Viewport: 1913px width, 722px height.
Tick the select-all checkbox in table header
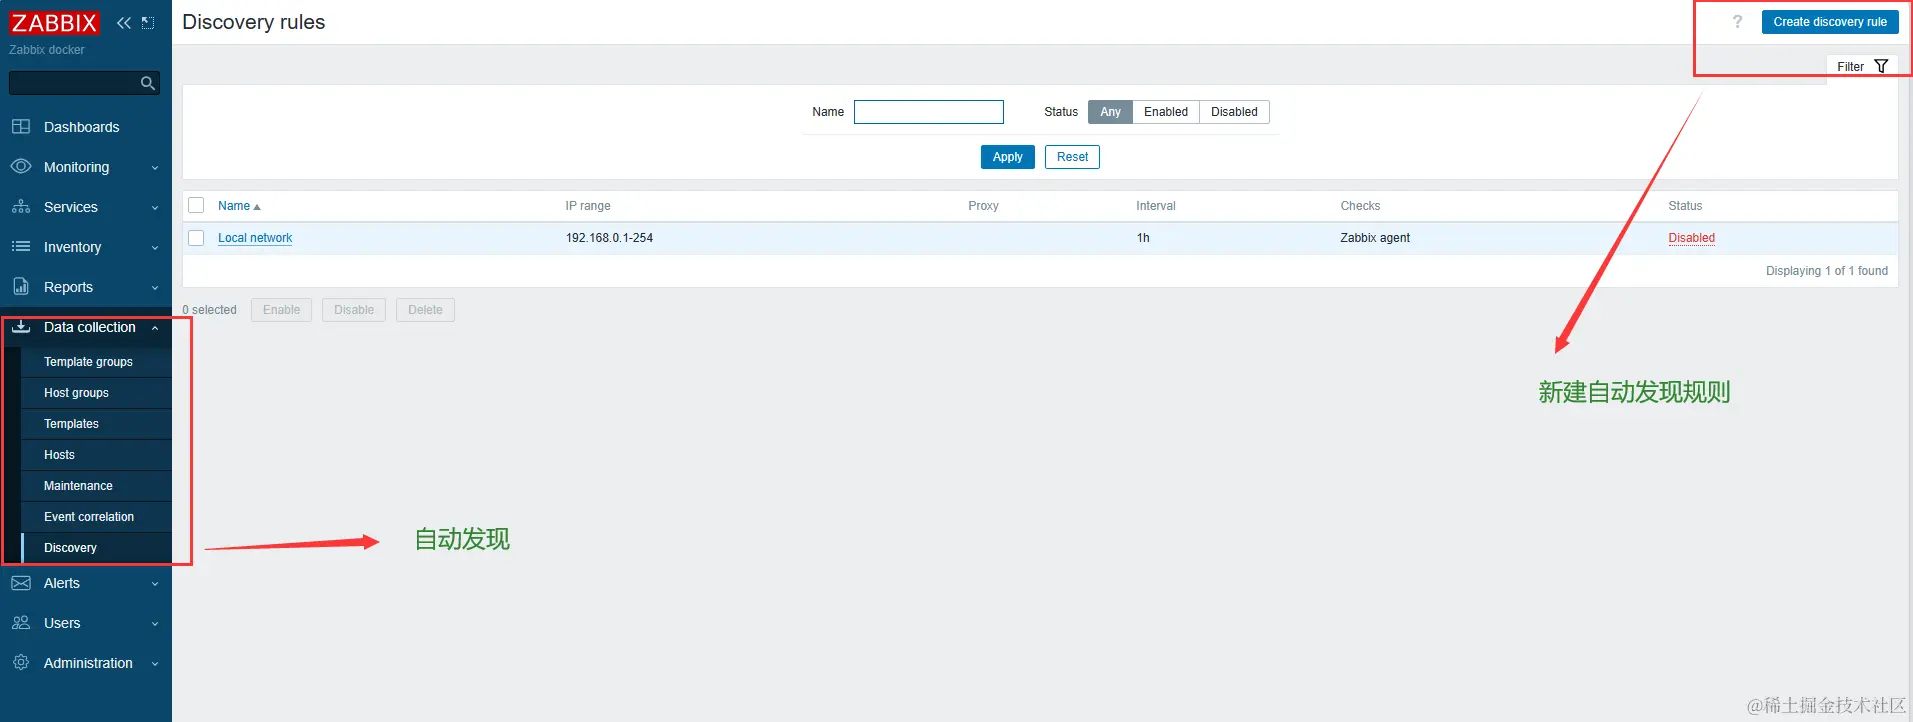[196, 205]
